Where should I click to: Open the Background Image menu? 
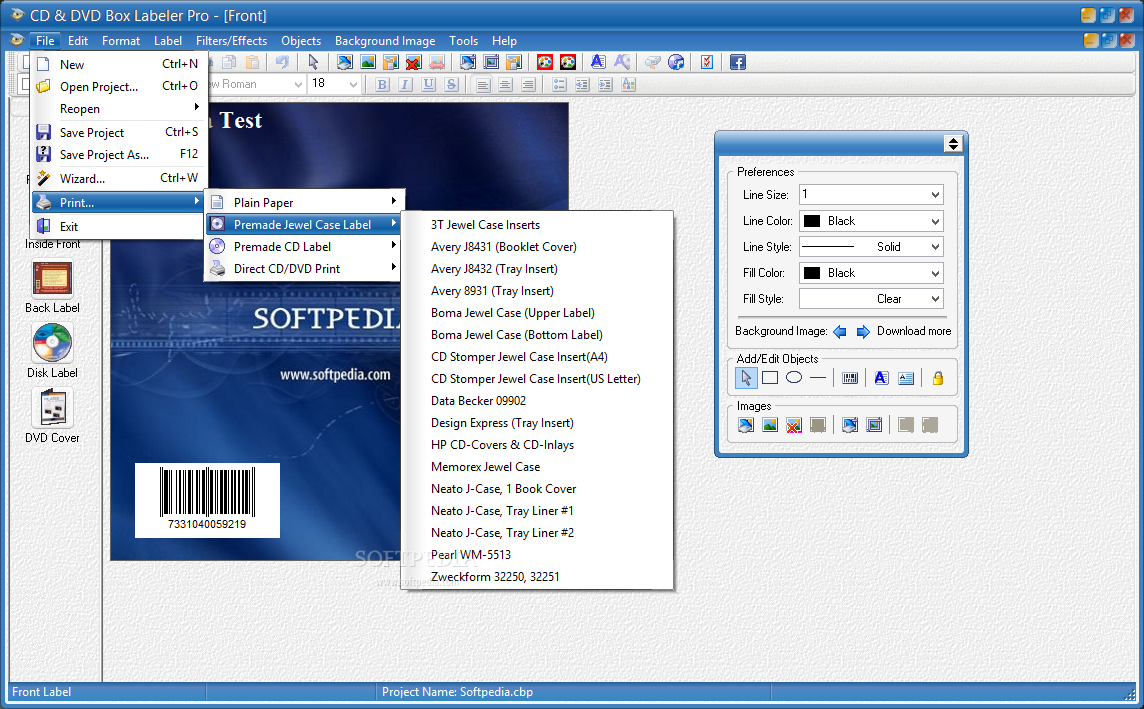385,41
